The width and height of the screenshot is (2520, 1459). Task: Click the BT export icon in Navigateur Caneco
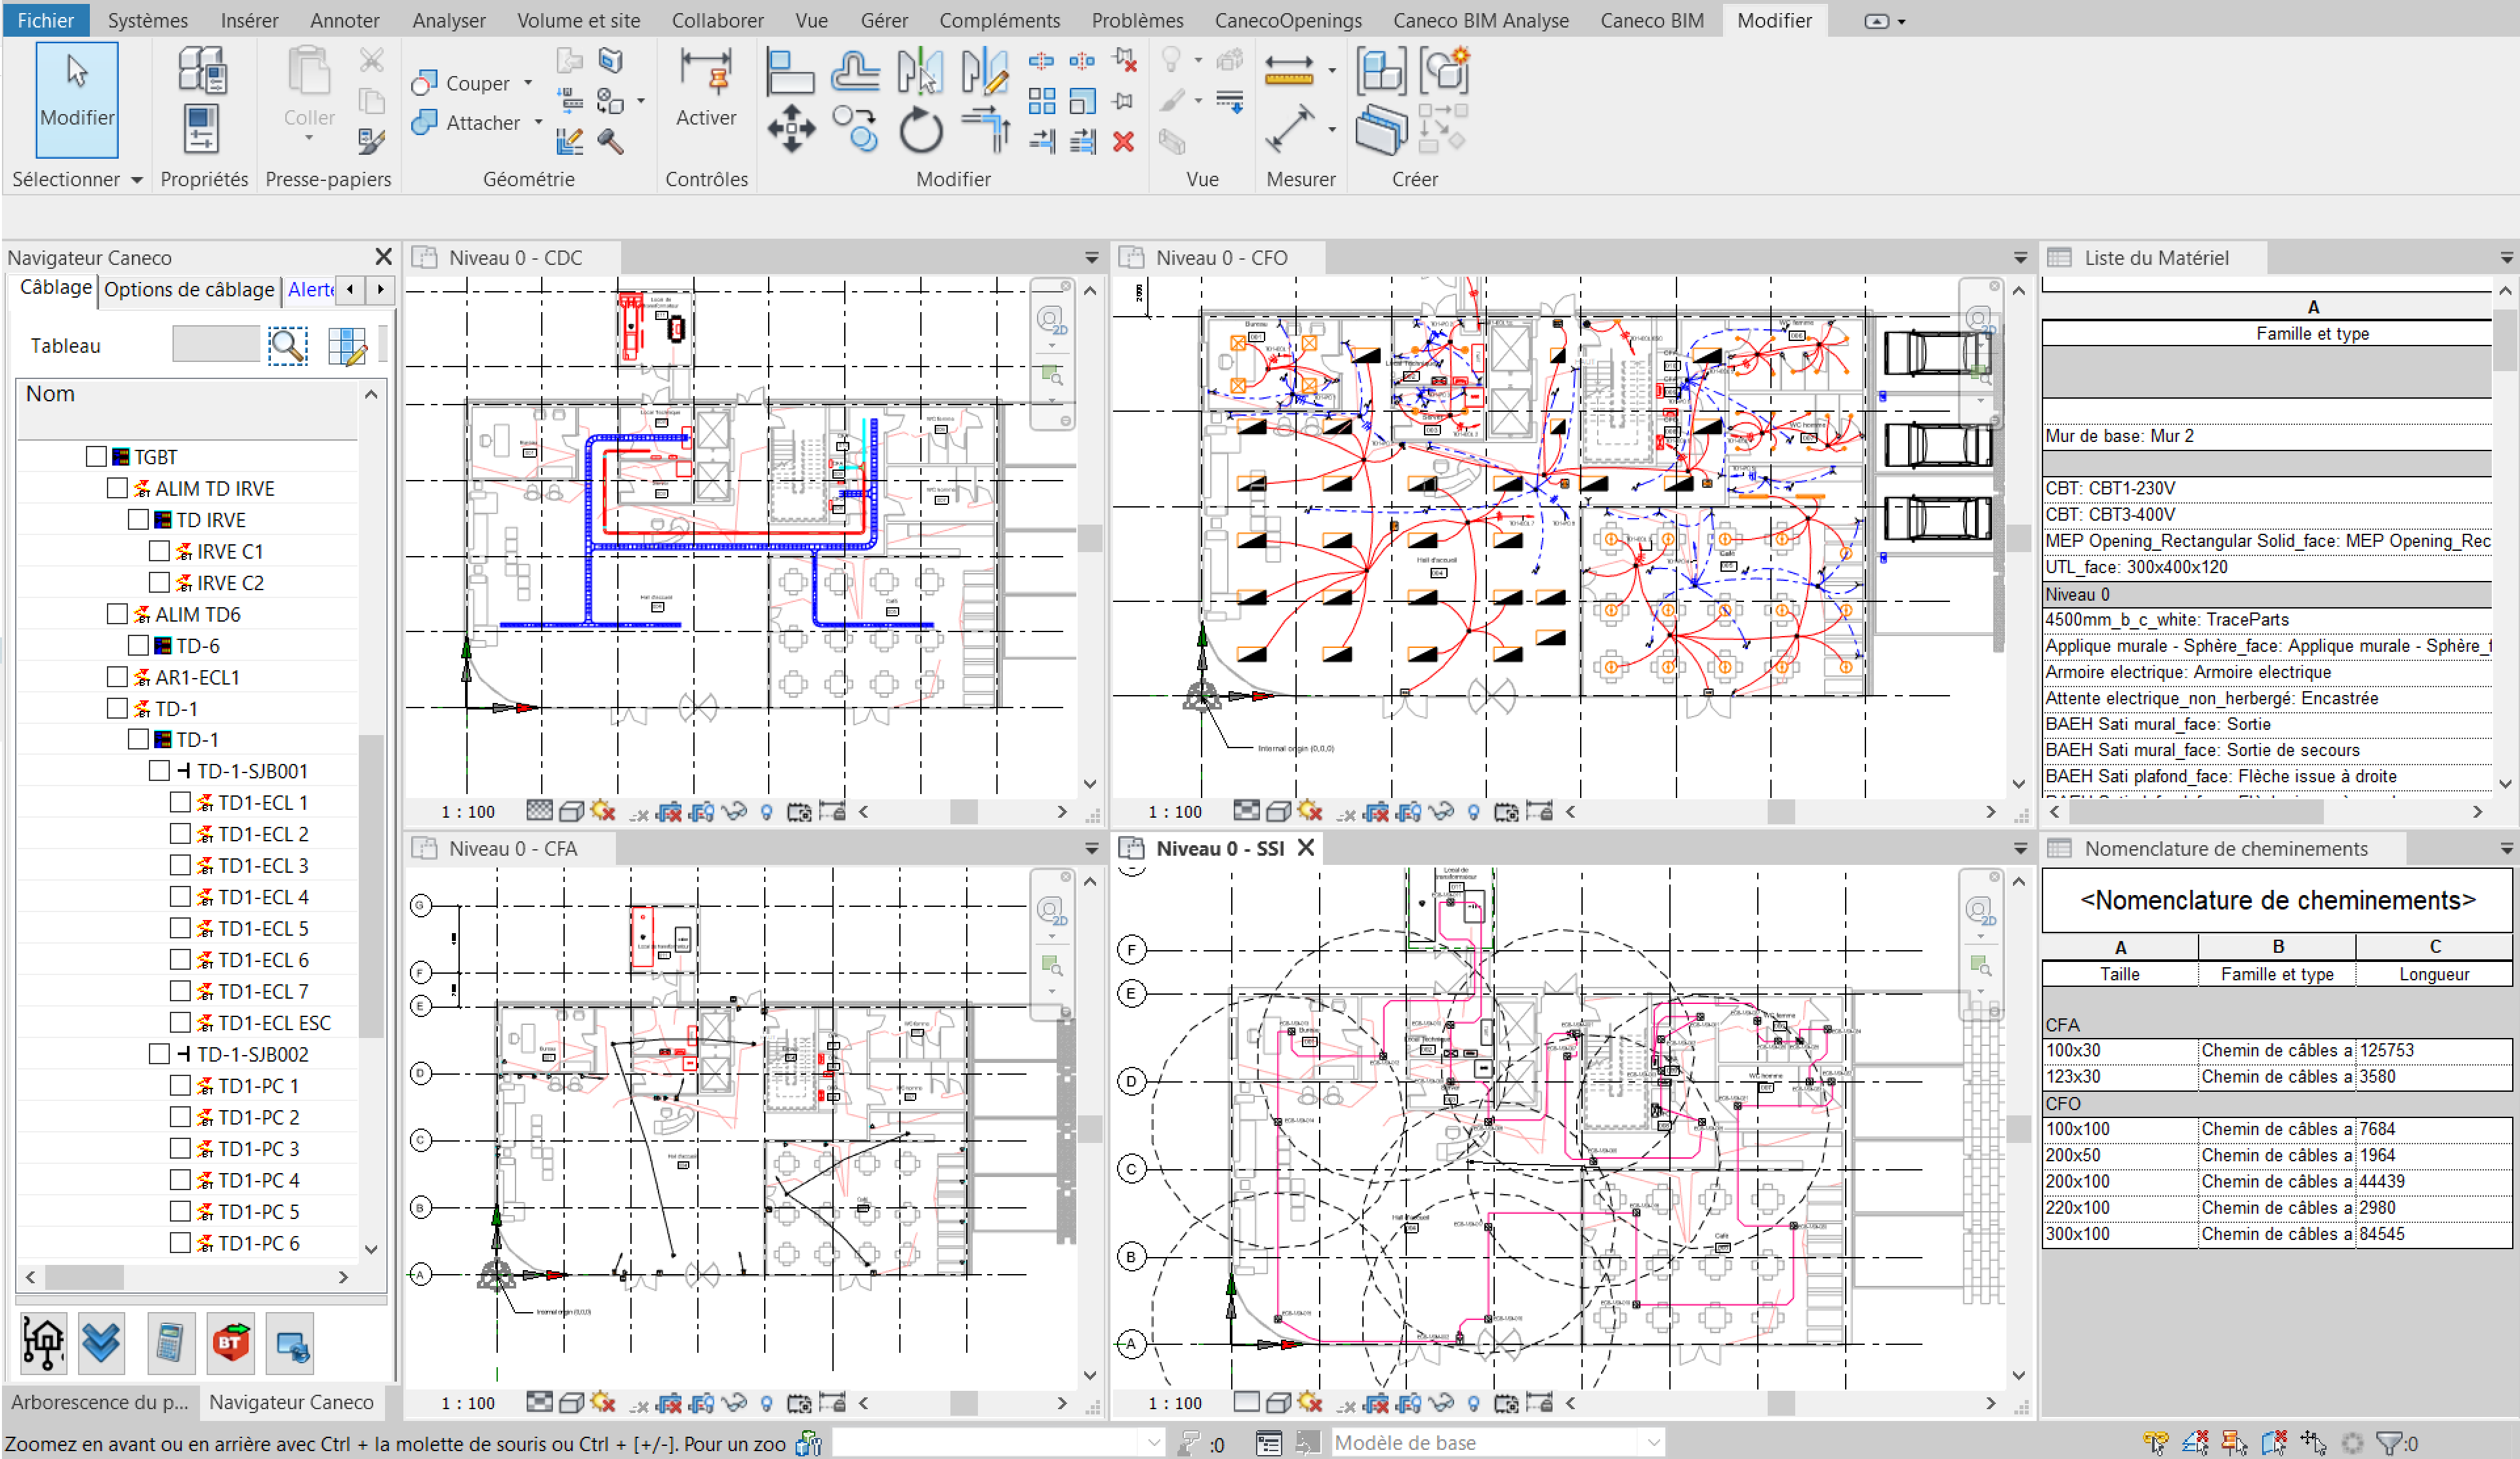coord(230,1343)
